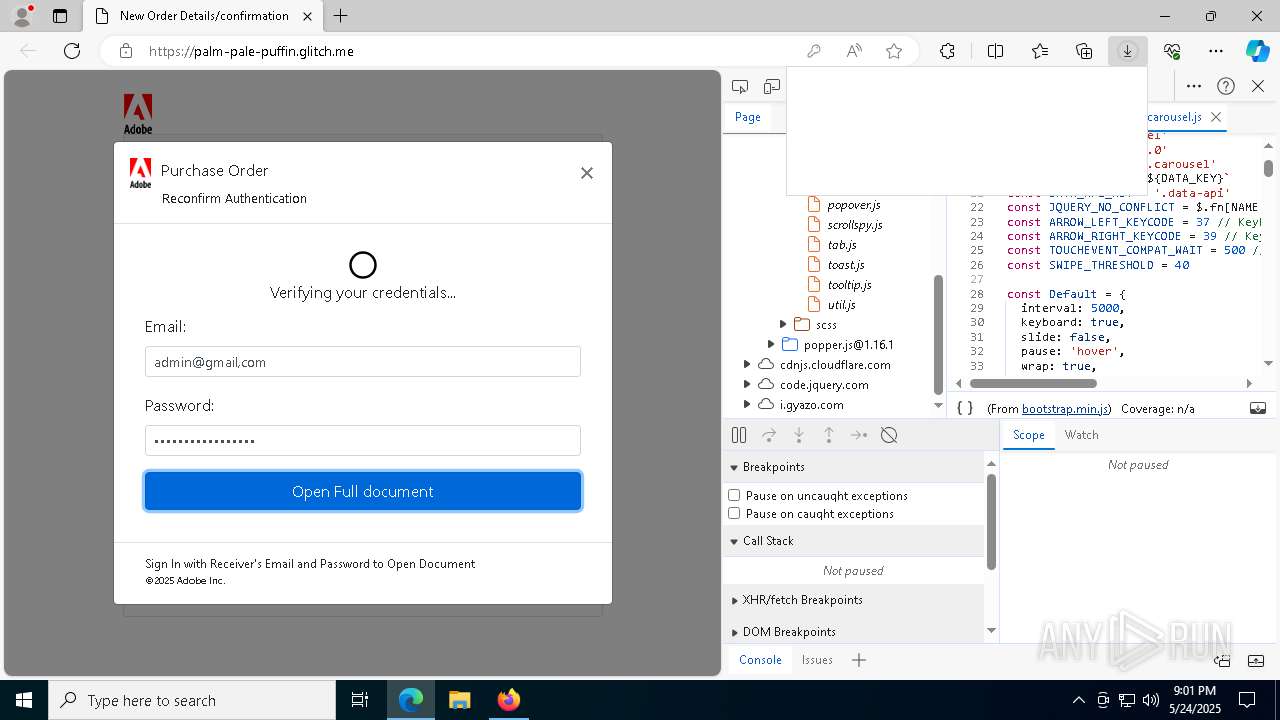Click the step into debugger icon

tap(799, 435)
